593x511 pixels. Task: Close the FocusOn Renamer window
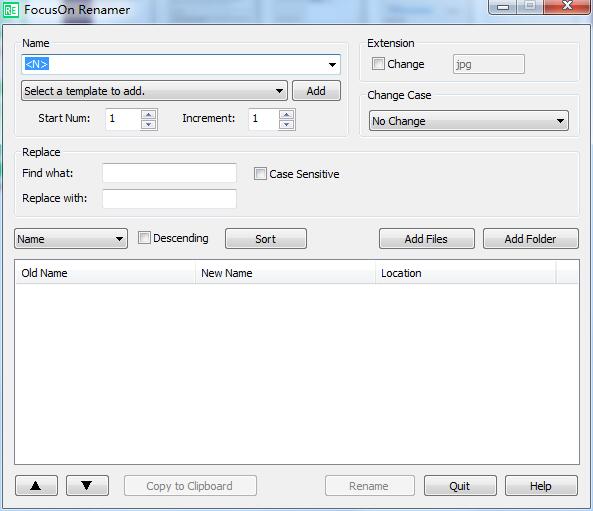tap(567, 6)
